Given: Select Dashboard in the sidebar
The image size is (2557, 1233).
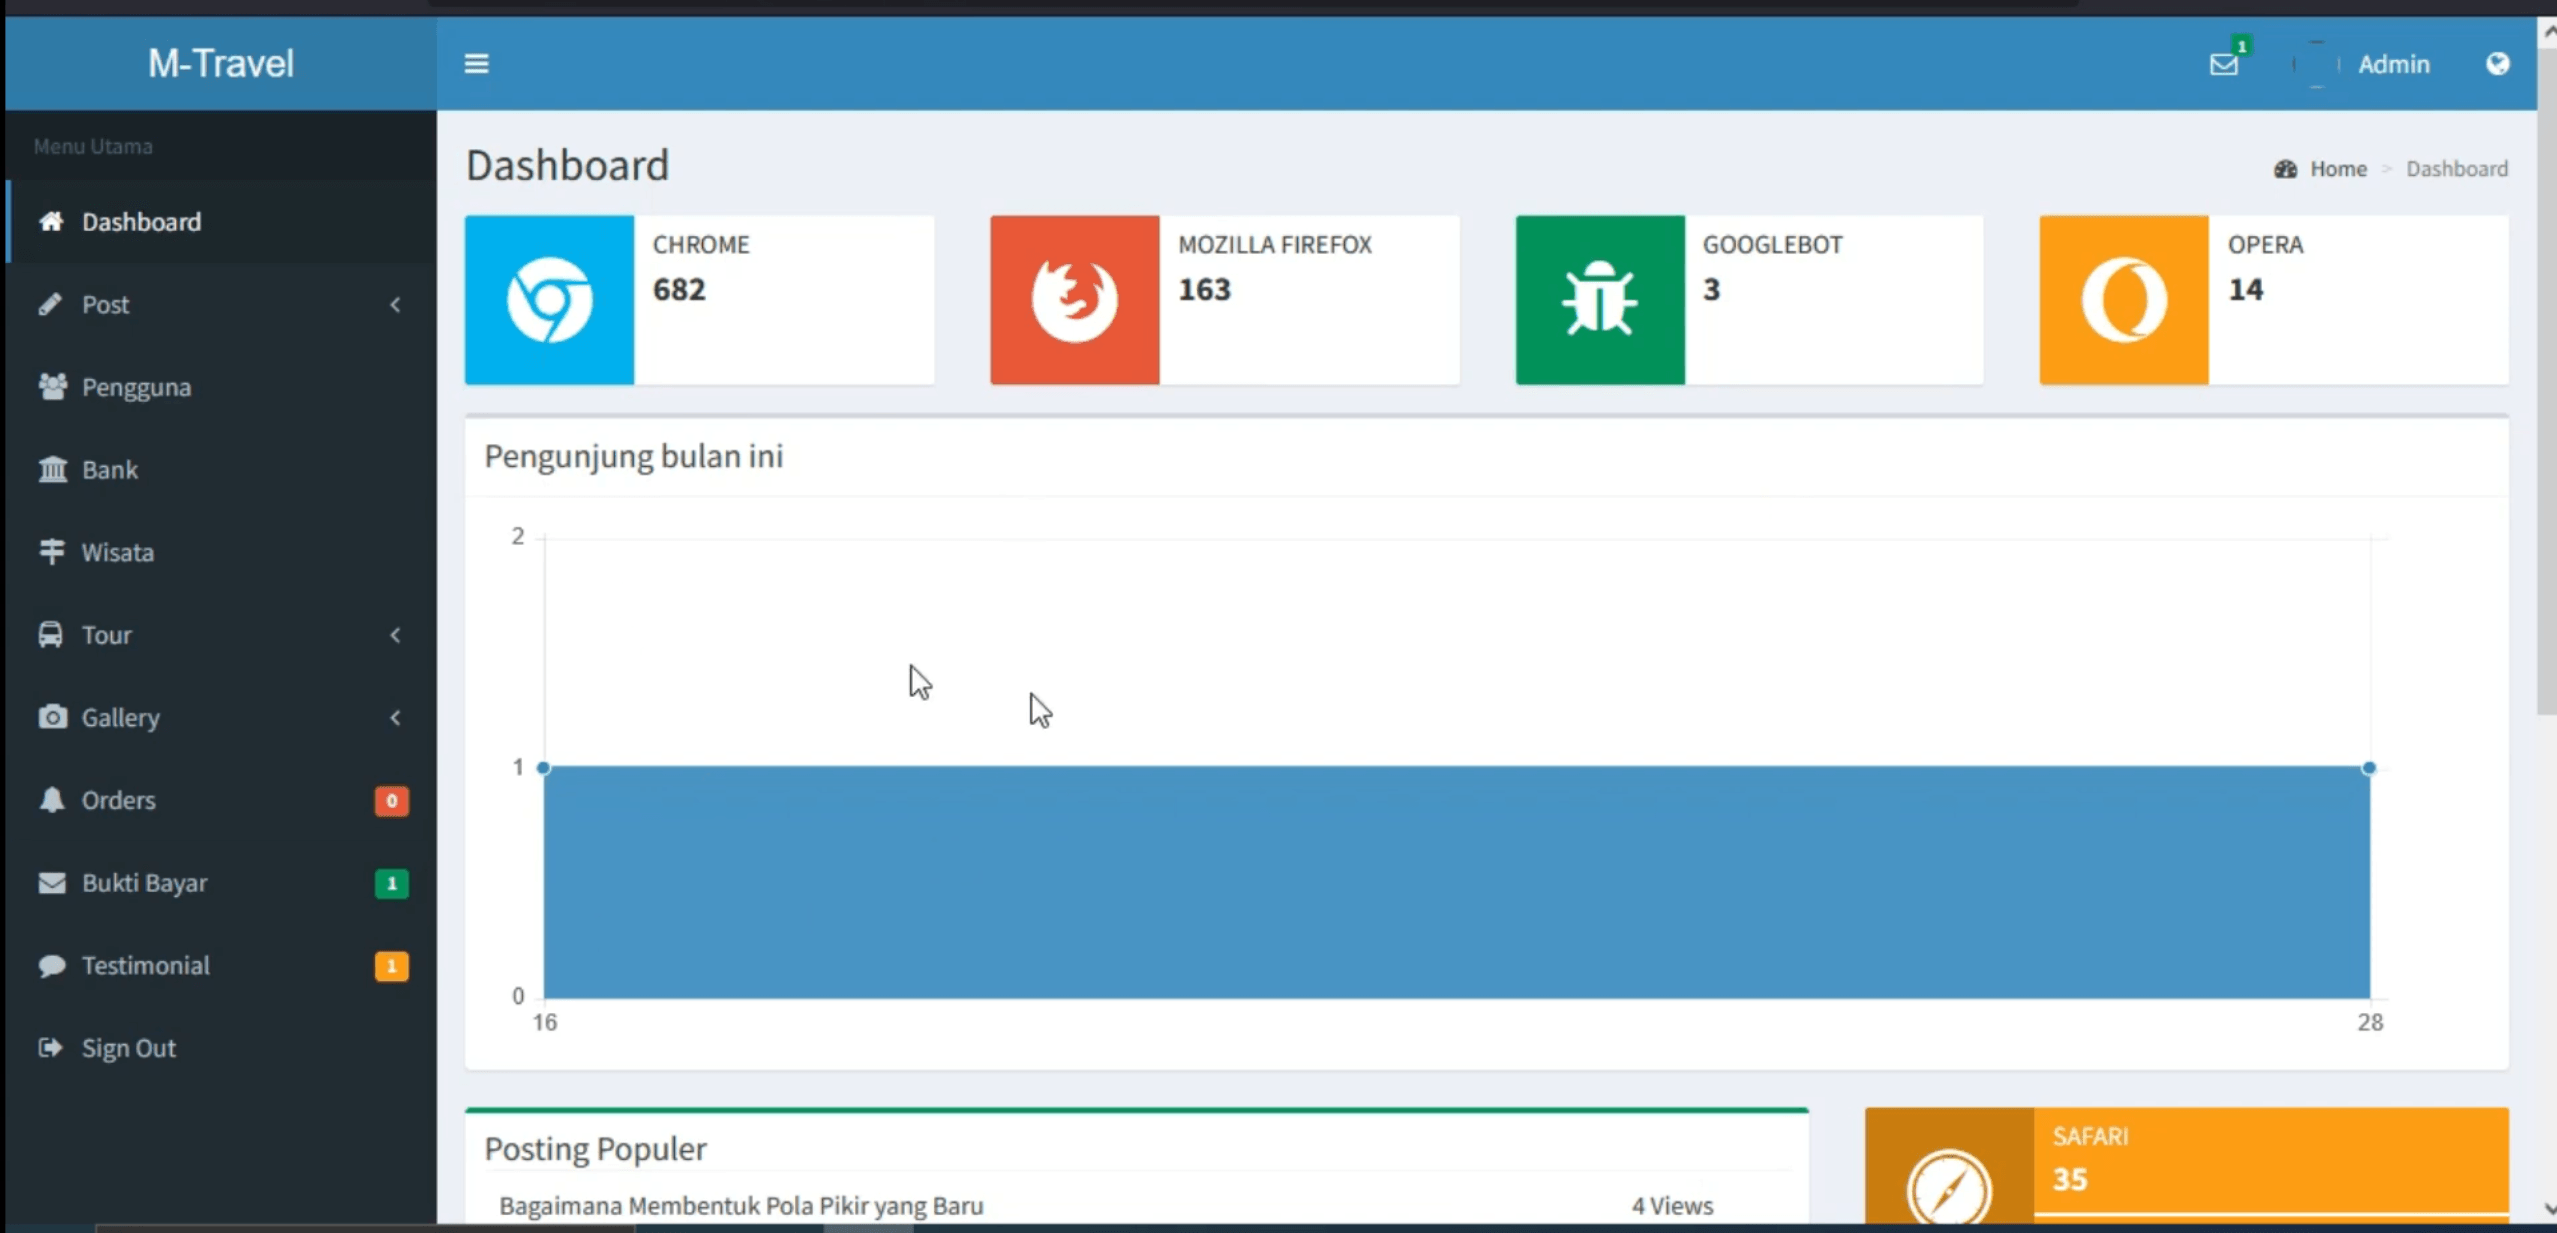Looking at the screenshot, I should (x=220, y=221).
